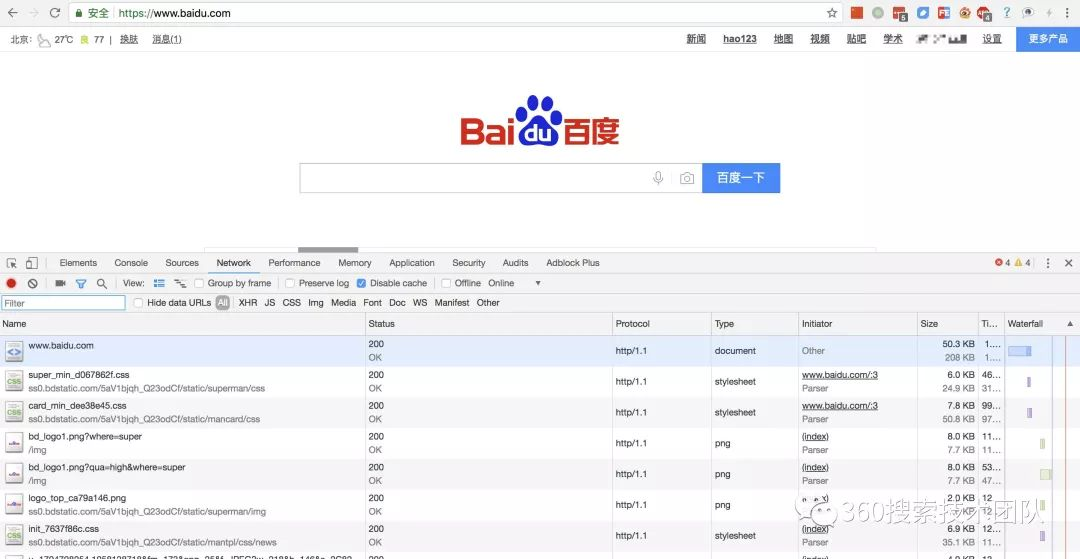Open the Performance tab
Screen dimensions: 1080x559
coord(294,263)
